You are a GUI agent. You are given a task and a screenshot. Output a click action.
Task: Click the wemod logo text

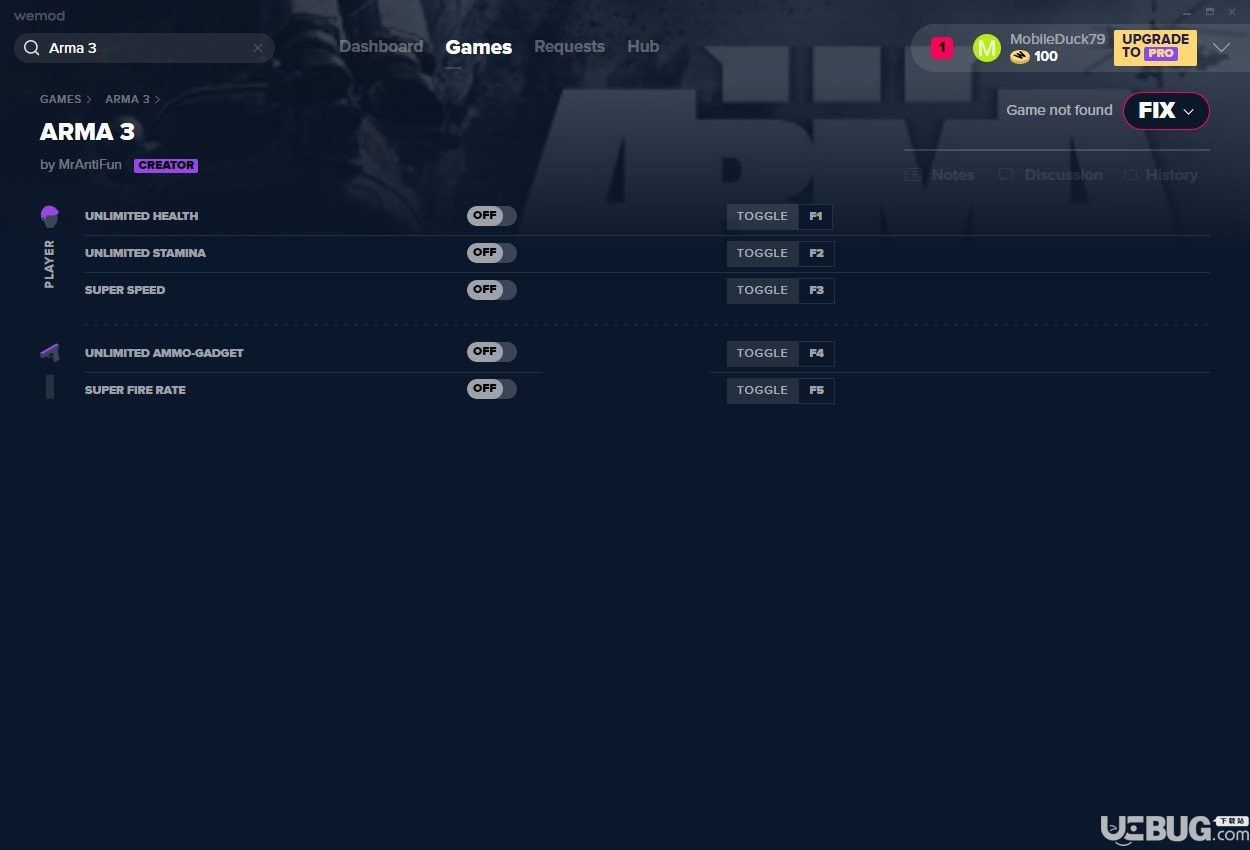pos(39,15)
